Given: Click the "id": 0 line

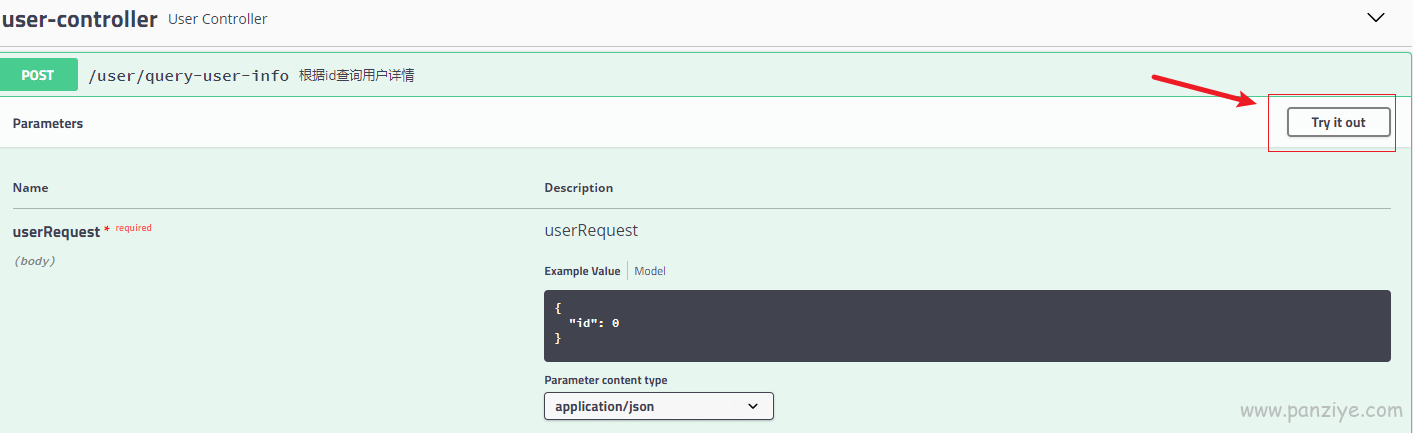Looking at the screenshot, I should pos(594,323).
